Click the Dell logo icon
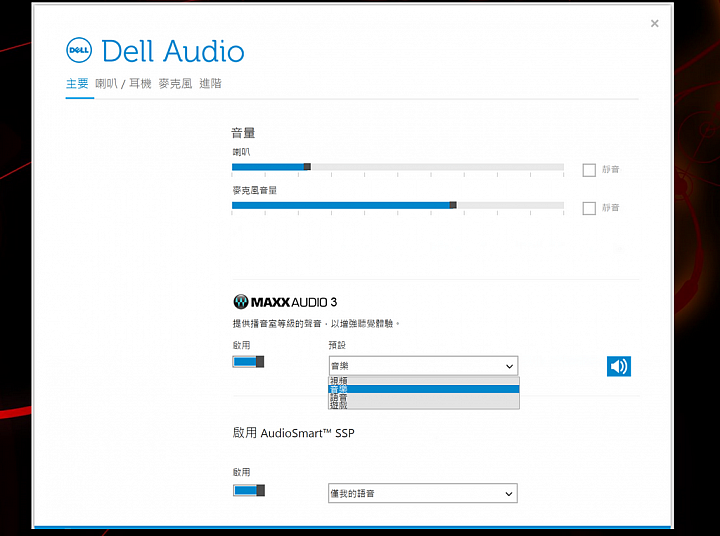This screenshot has height=536, width=720. [x=79, y=50]
